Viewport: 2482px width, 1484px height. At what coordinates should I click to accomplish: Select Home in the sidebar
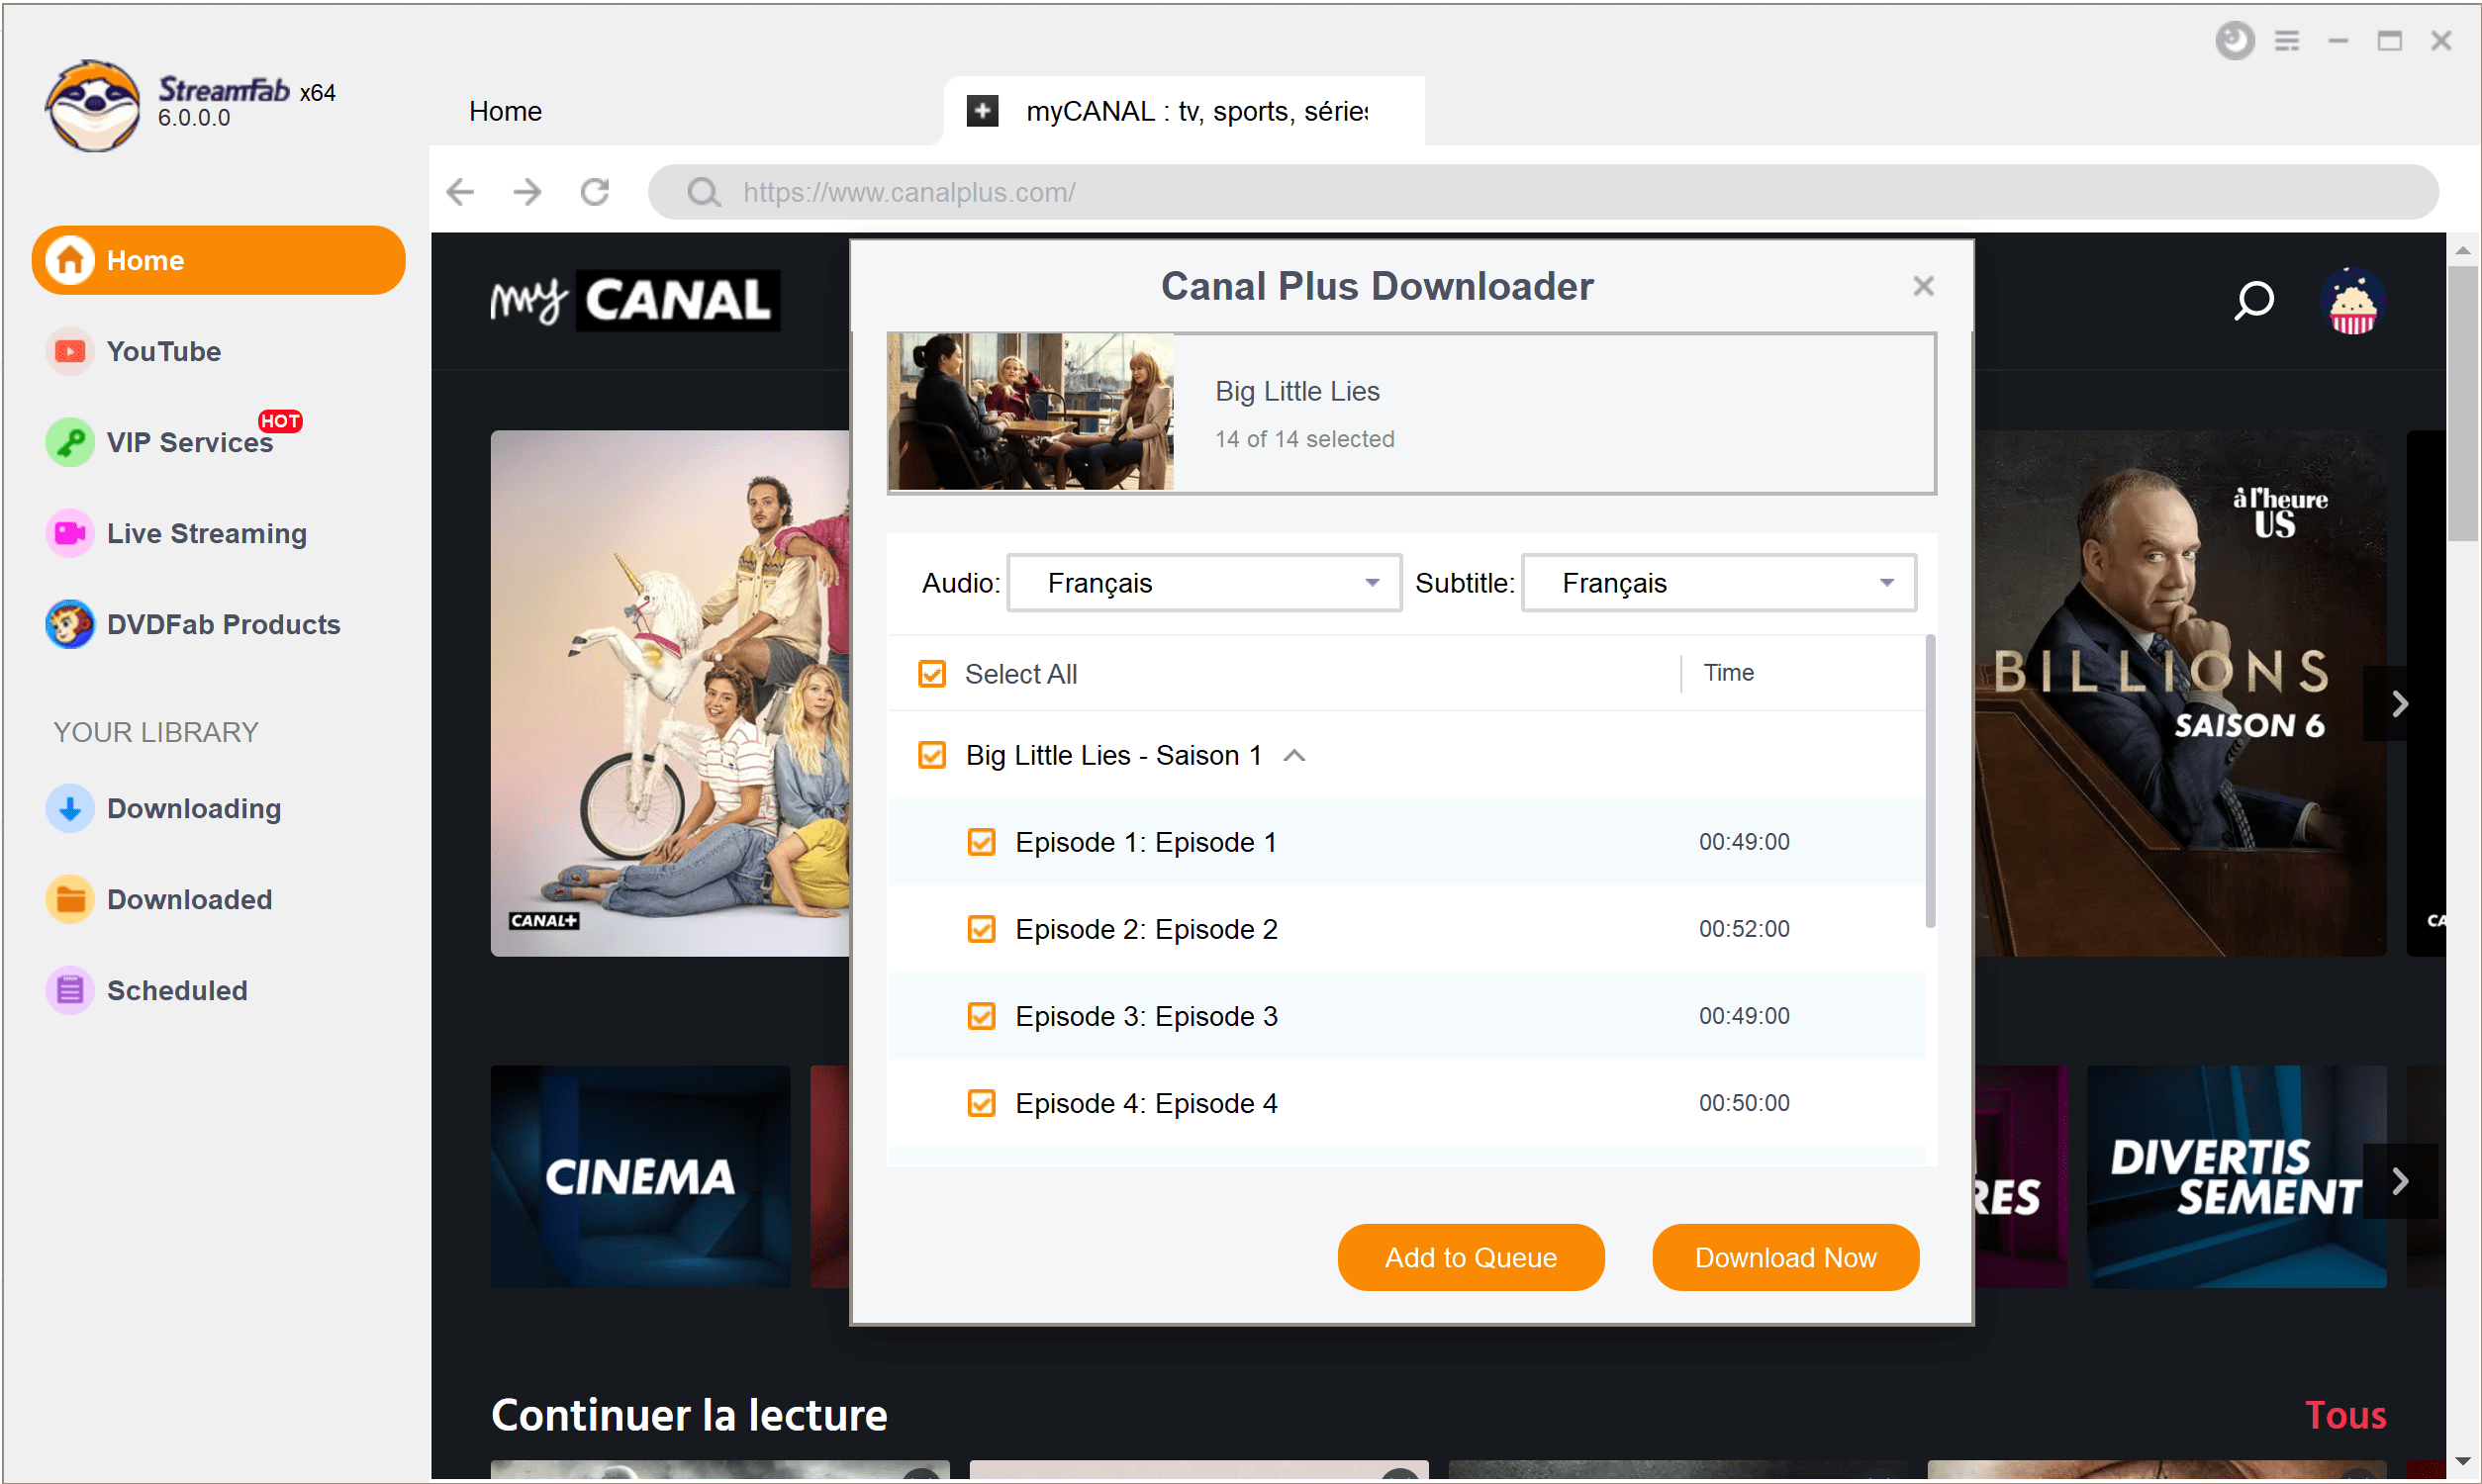pos(218,260)
